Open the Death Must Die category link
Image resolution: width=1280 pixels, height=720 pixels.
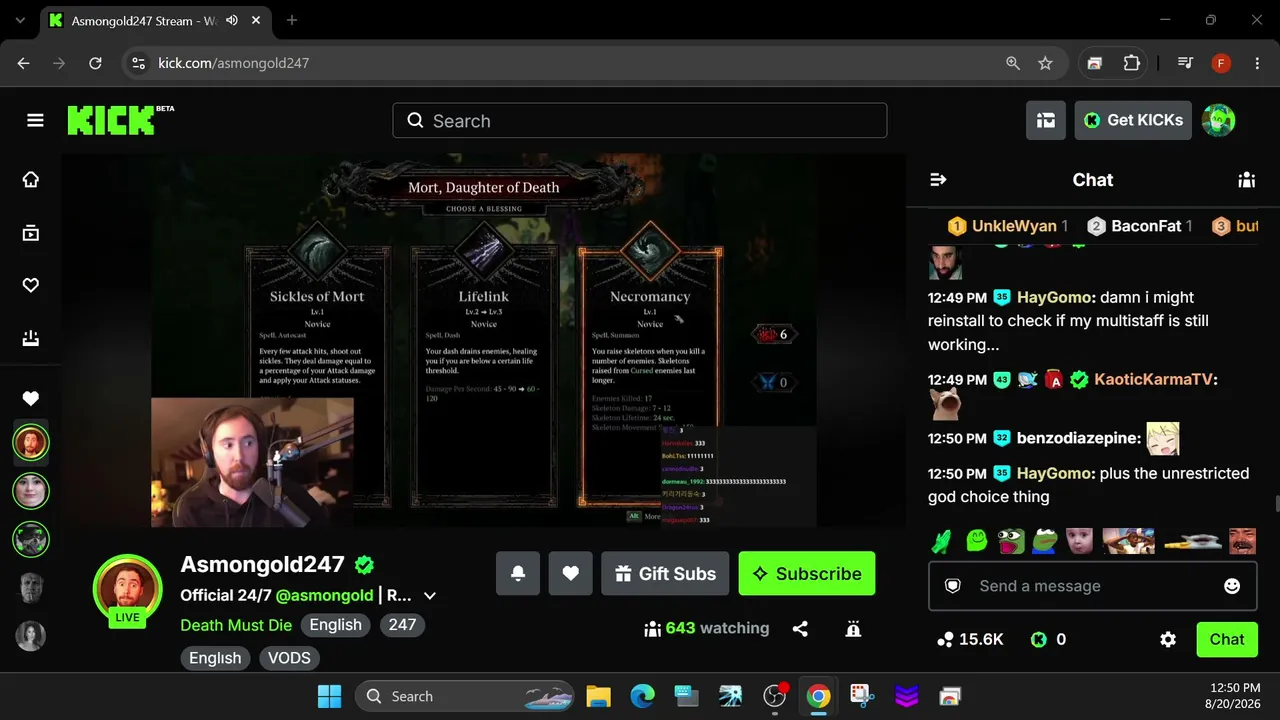coord(236,625)
